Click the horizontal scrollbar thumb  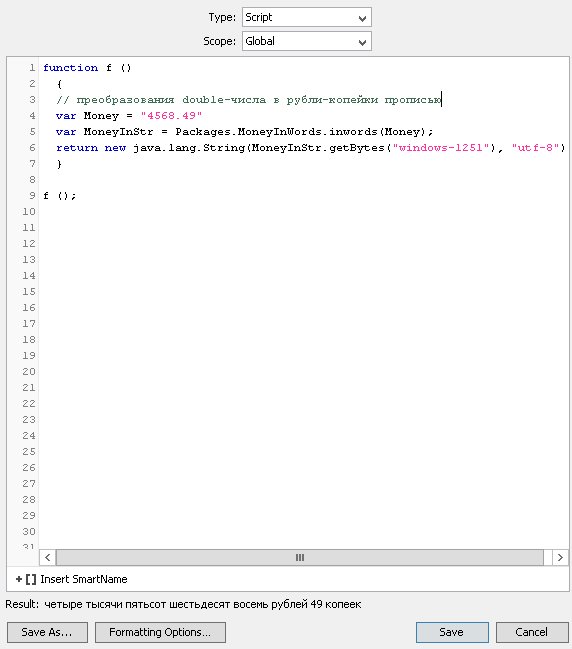(300, 558)
